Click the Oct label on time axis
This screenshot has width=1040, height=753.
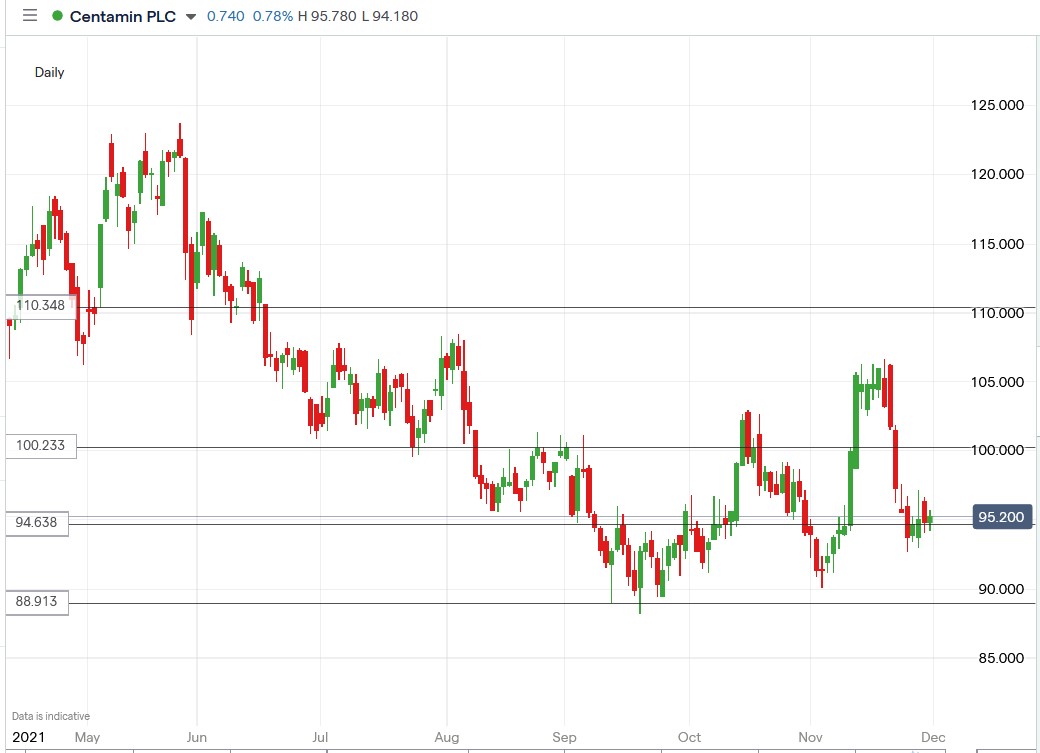(689, 737)
